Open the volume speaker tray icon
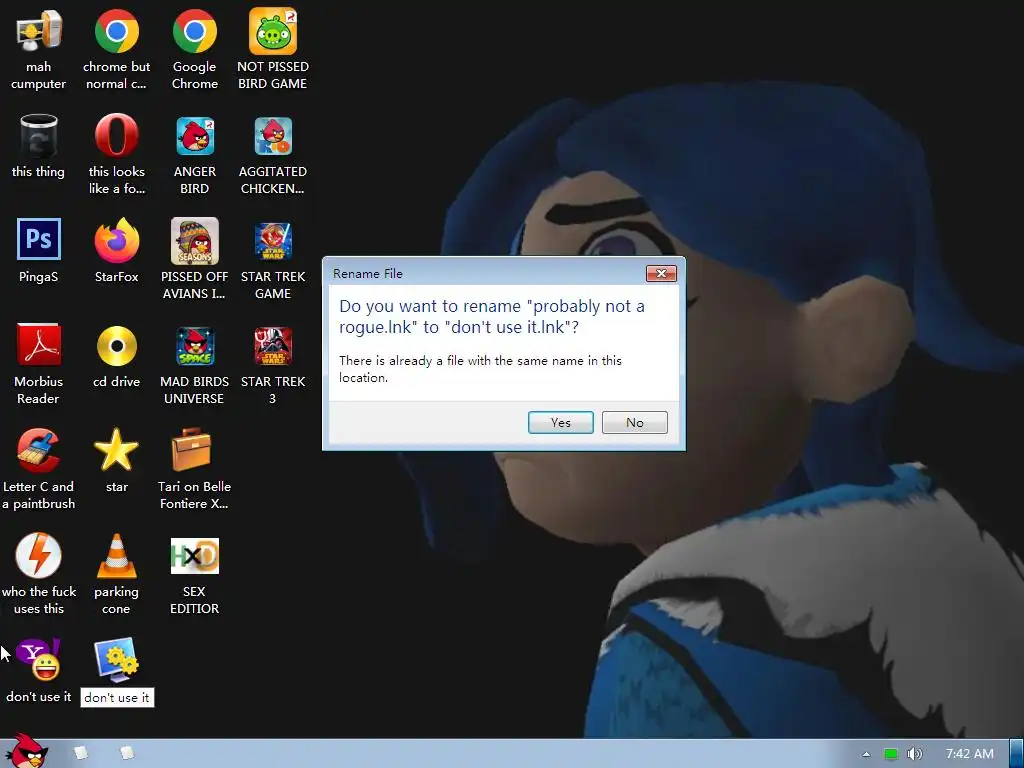Image resolution: width=1024 pixels, height=768 pixels. pos(915,754)
